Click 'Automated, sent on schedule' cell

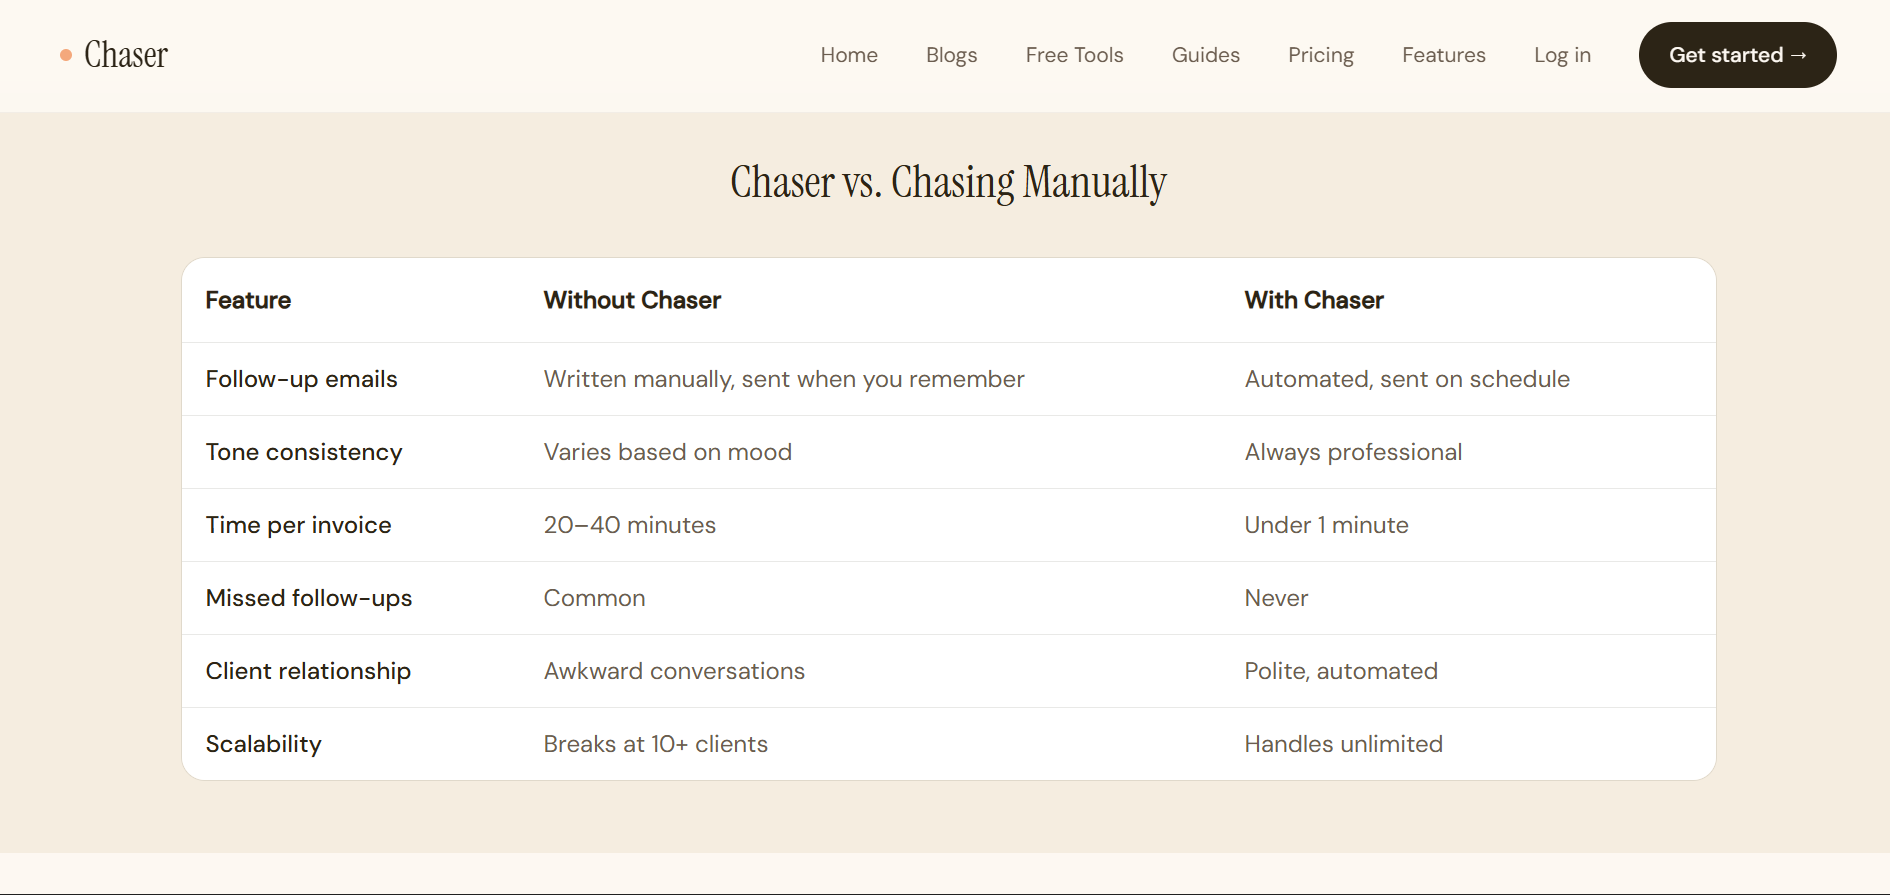click(x=1406, y=379)
